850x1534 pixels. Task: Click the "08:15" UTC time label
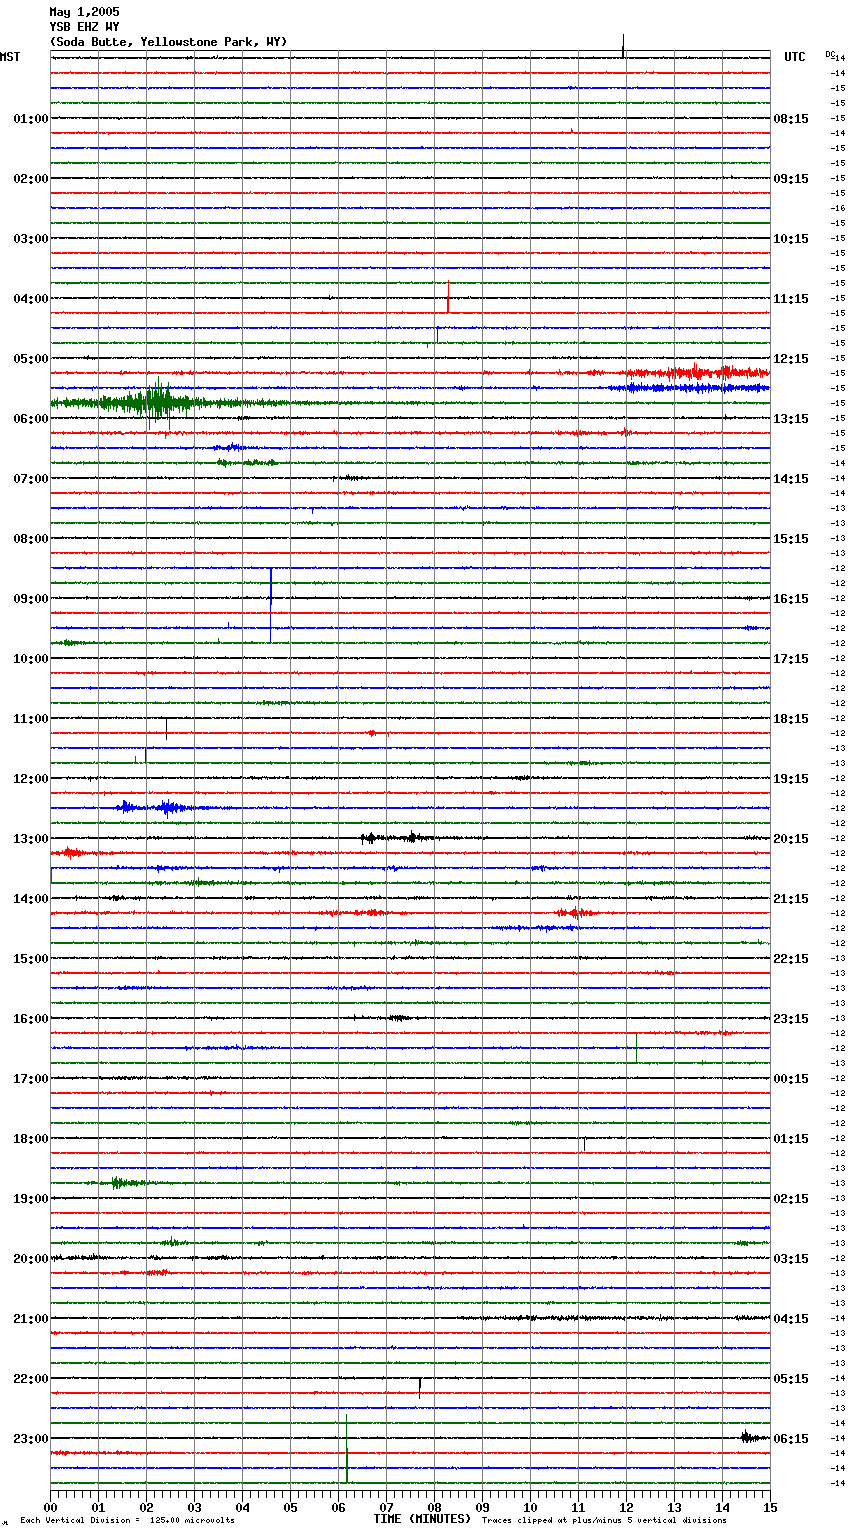click(791, 119)
